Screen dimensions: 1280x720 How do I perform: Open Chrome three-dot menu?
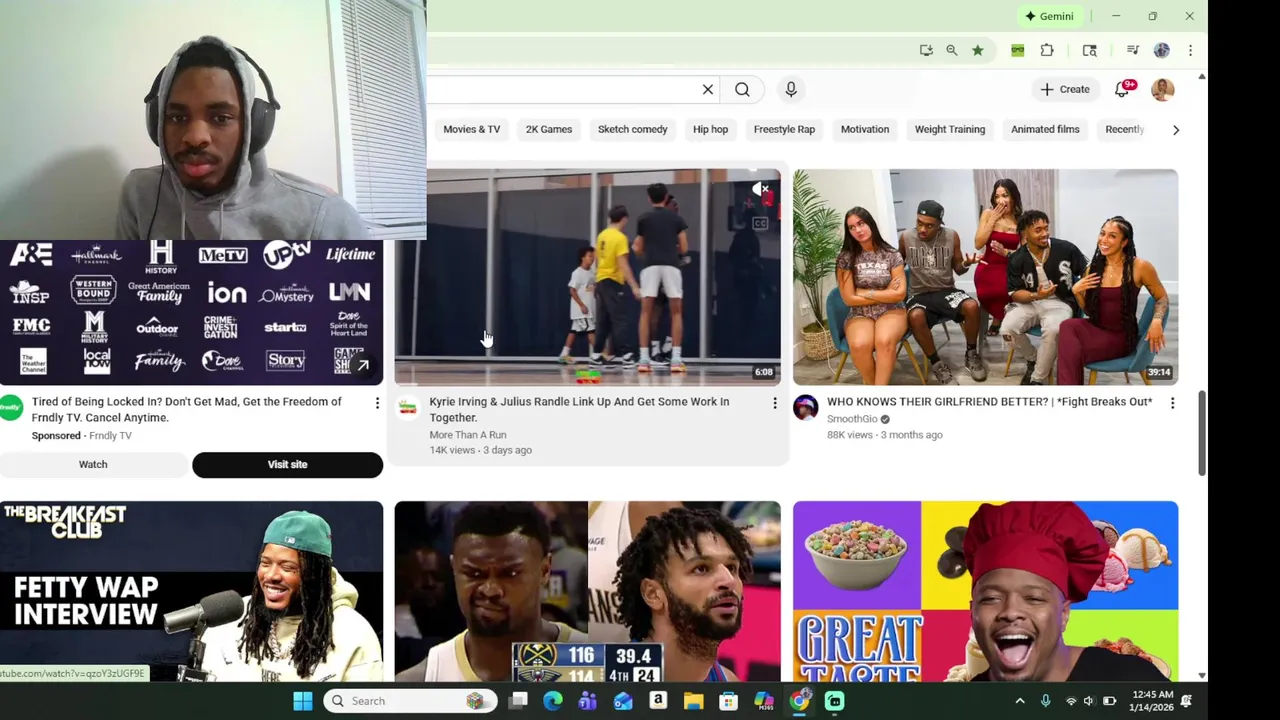pos(1190,50)
